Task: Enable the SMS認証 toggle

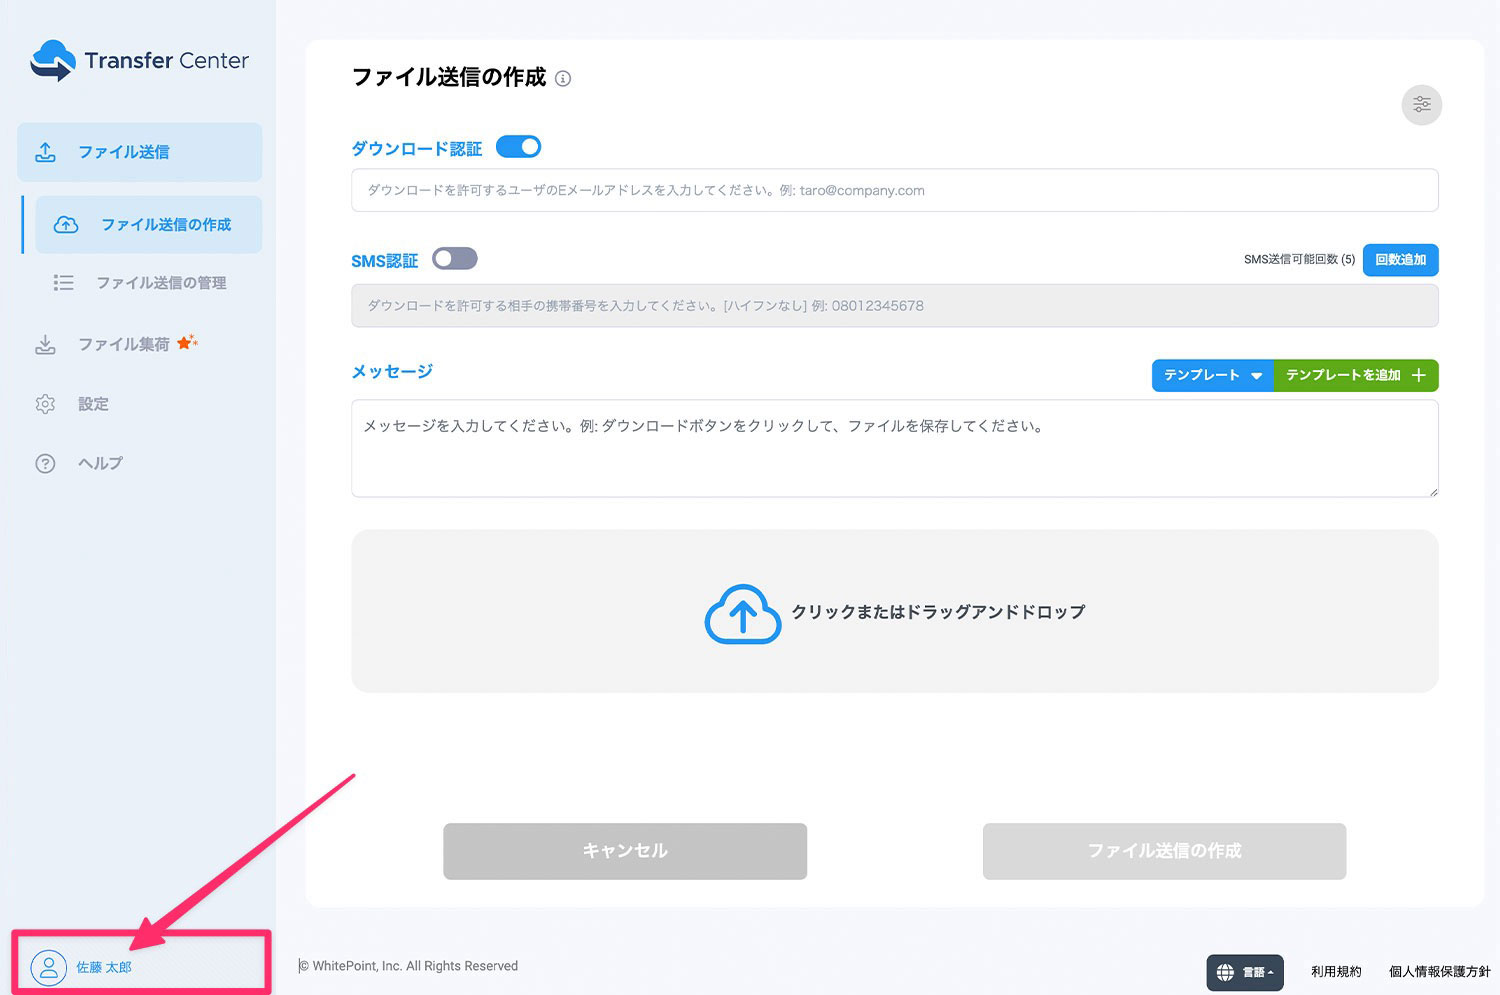Action: pos(455,258)
